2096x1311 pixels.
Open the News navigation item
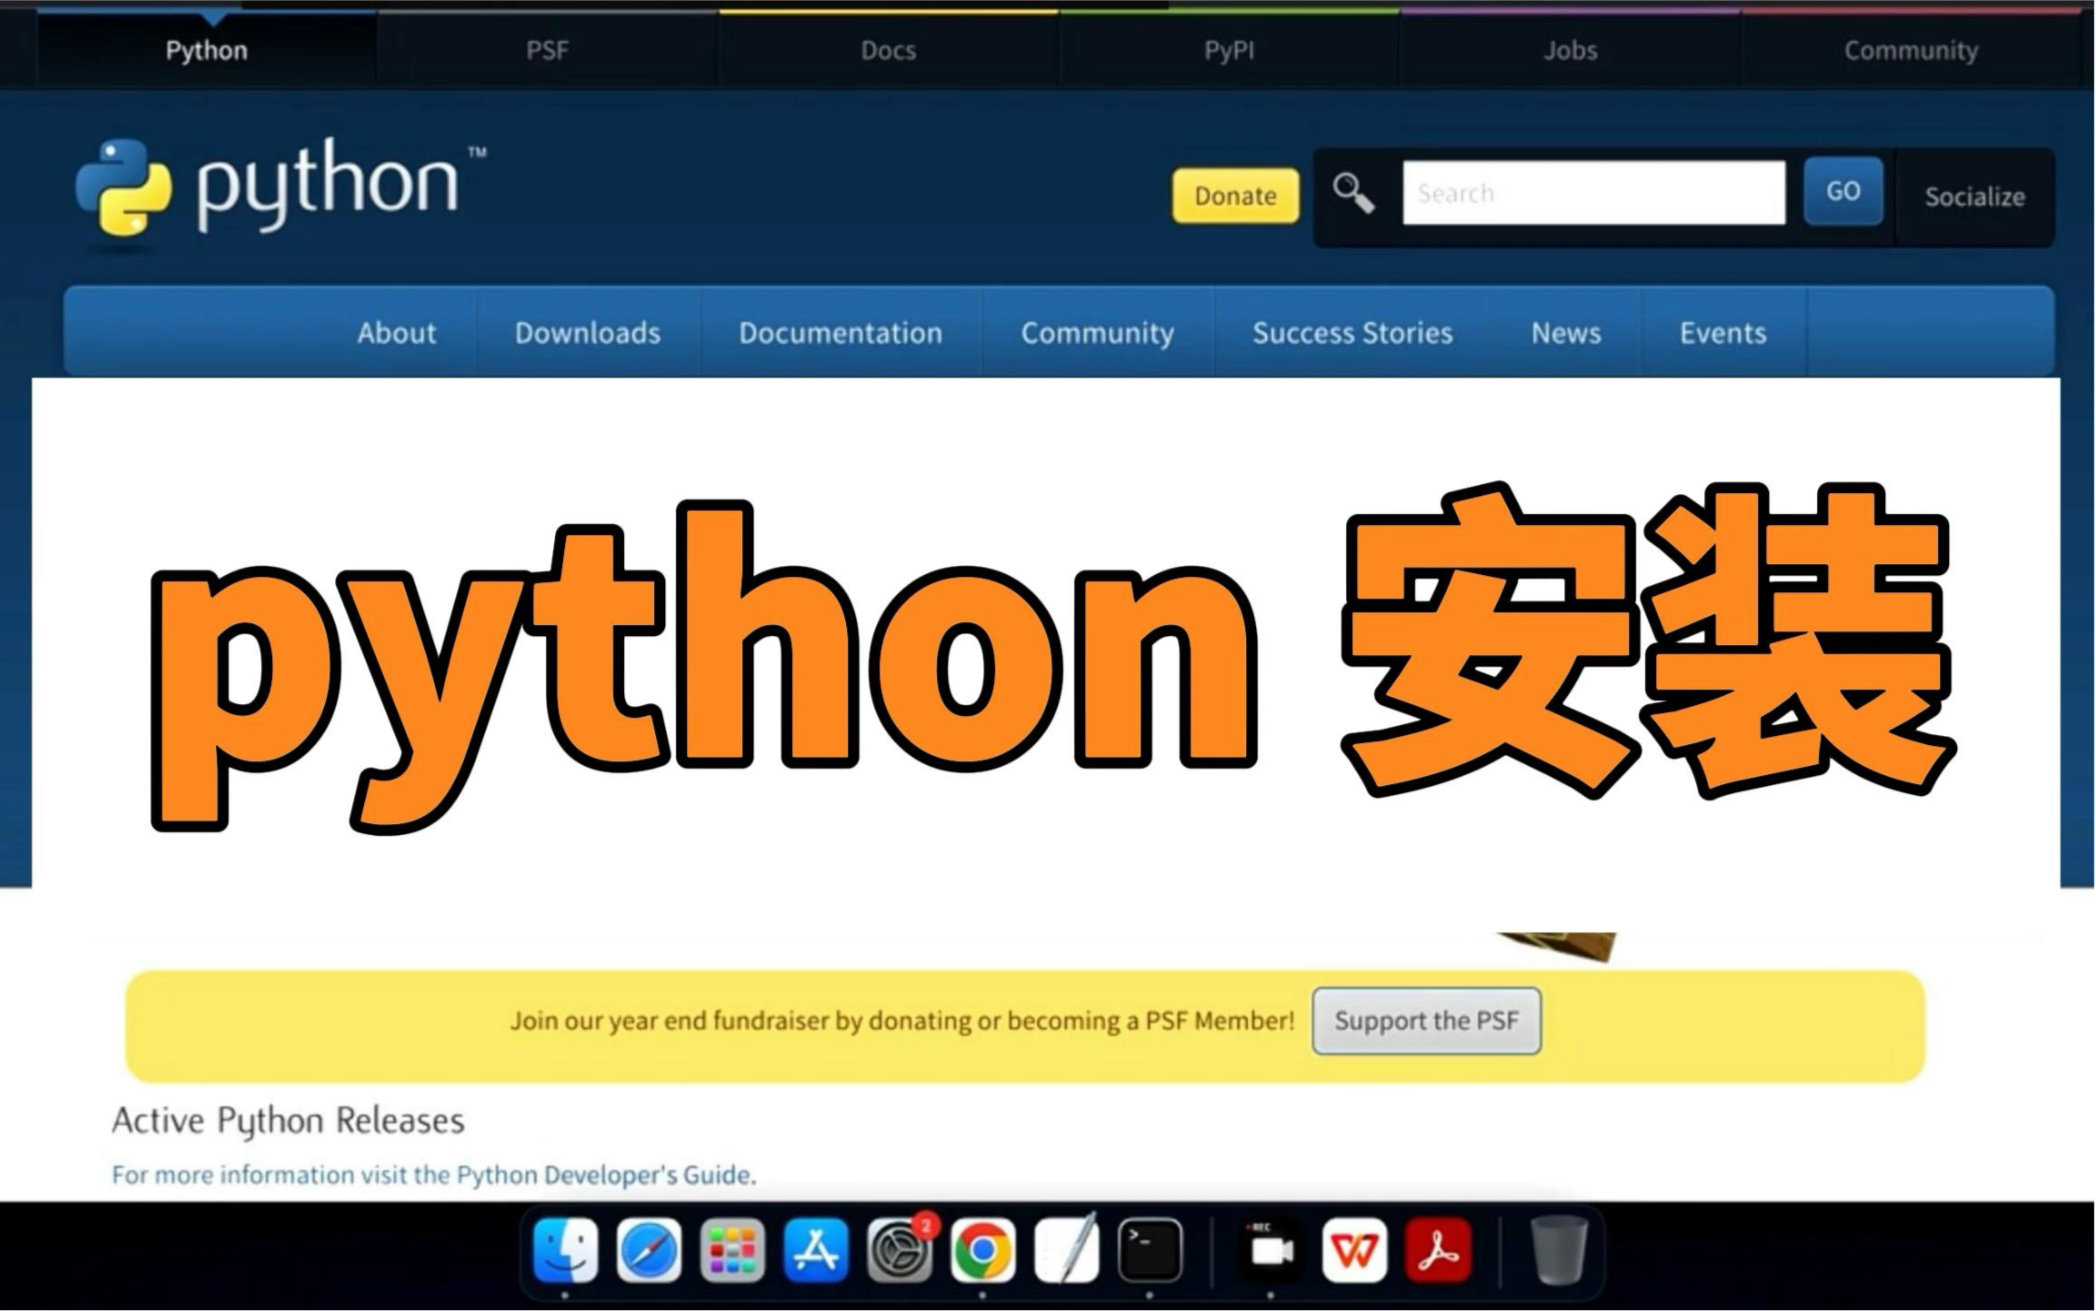[x=1567, y=333]
